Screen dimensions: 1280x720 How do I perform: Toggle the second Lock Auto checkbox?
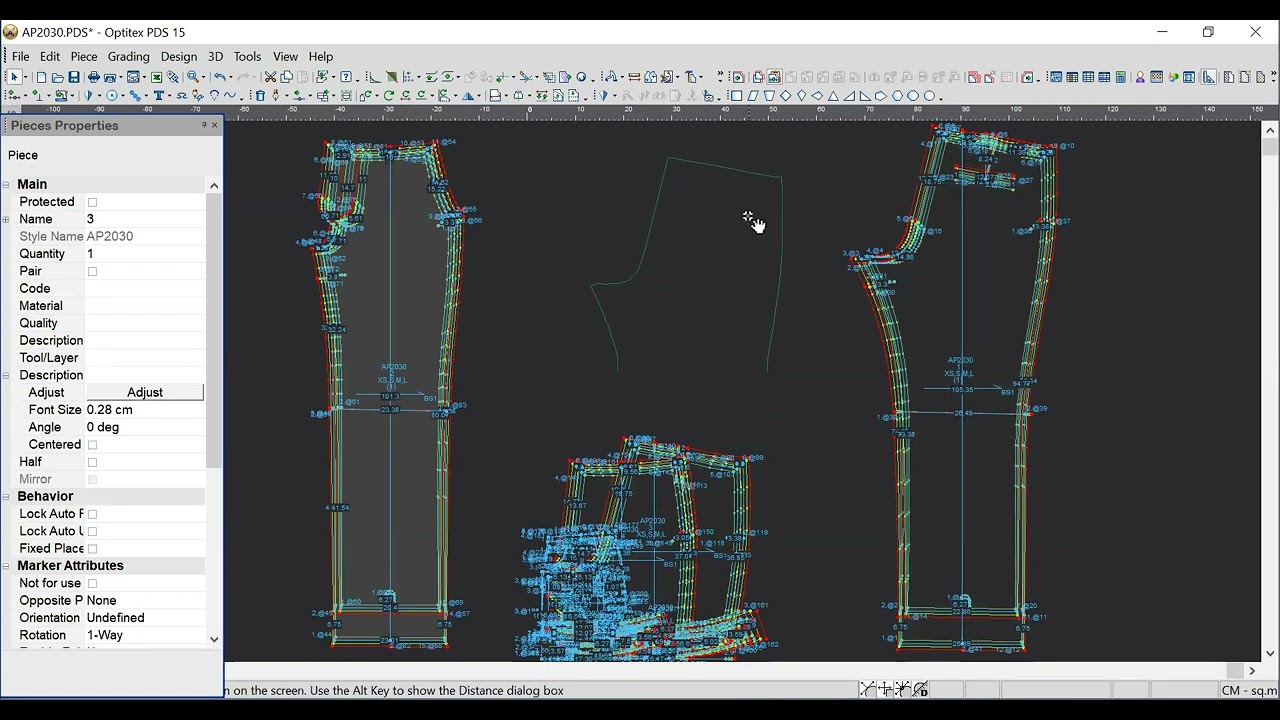(92, 531)
